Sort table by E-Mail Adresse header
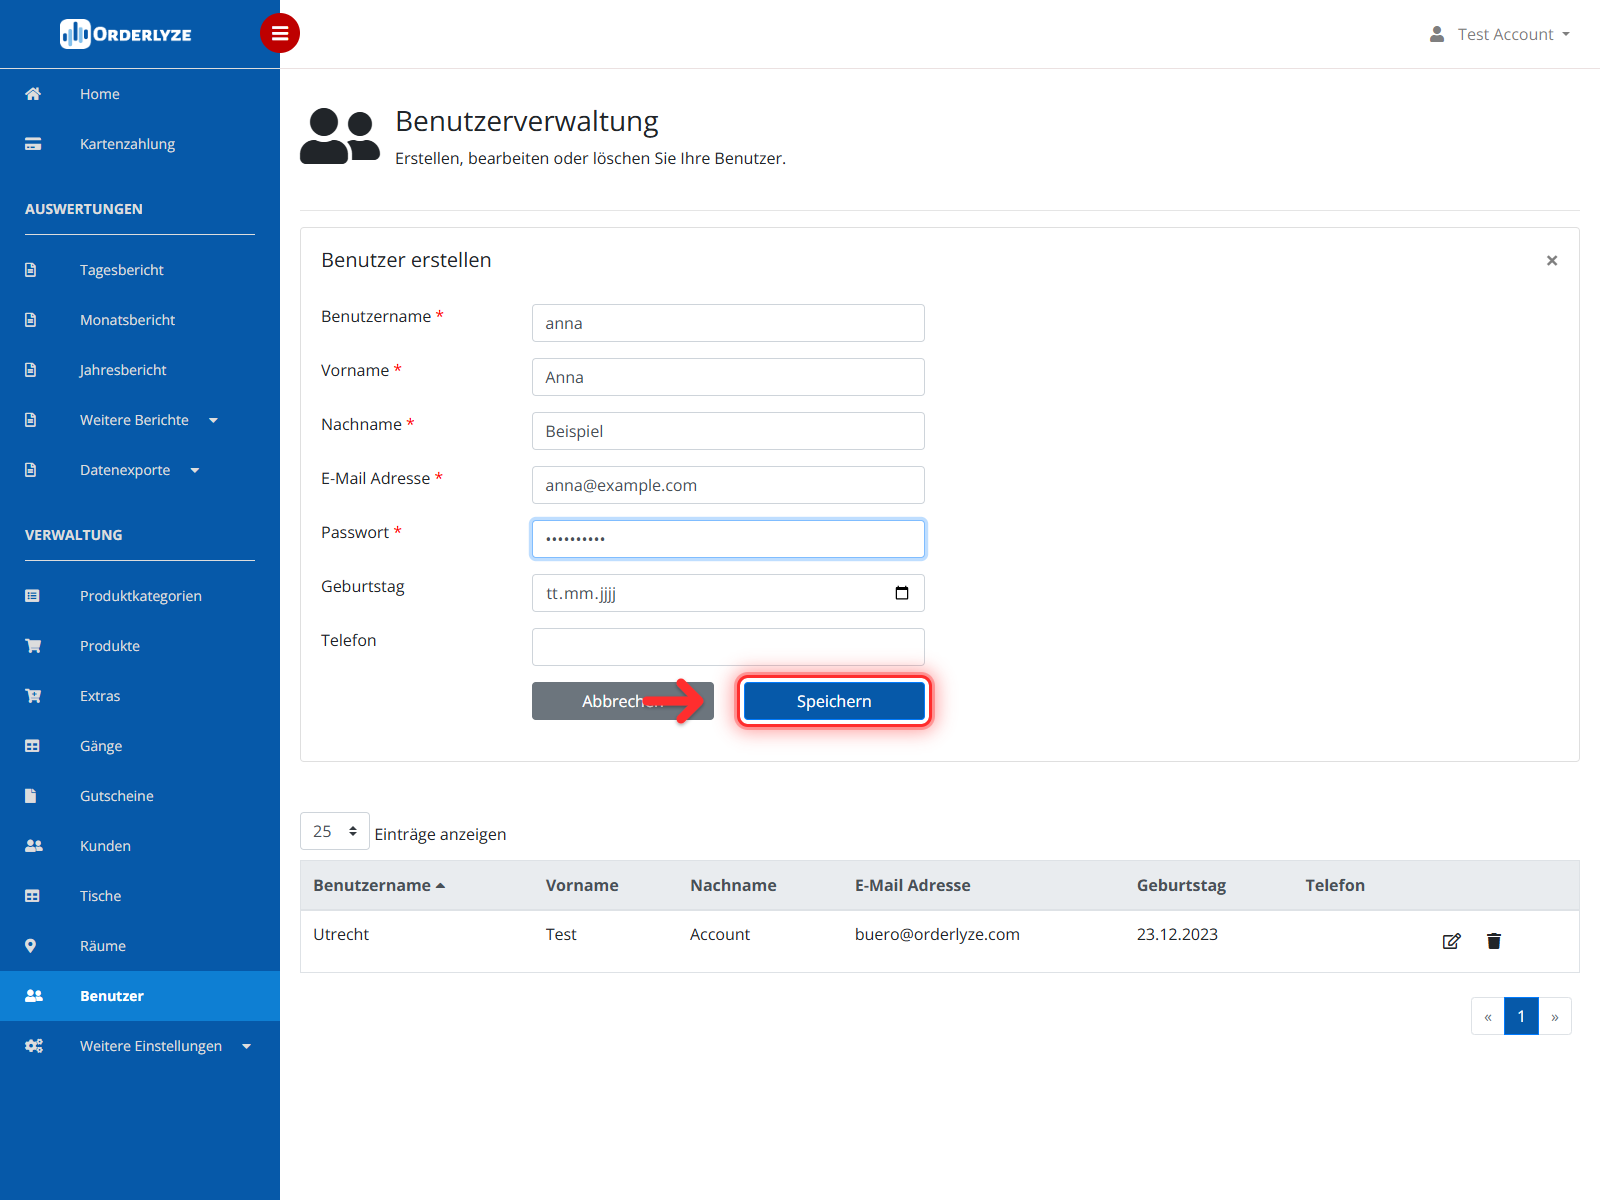The width and height of the screenshot is (1600, 1200). pyautogui.click(x=913, y=885)
